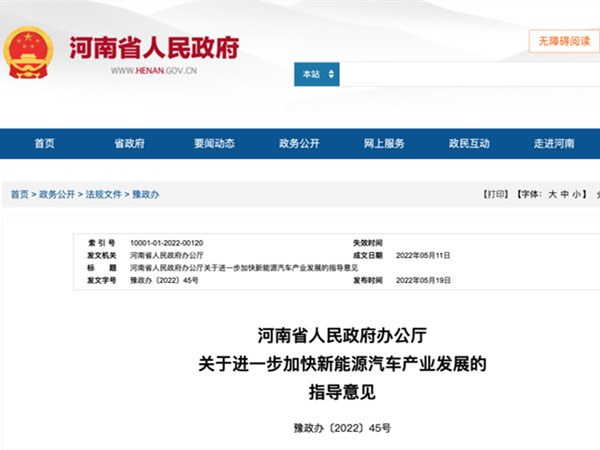The width and height of the screenshot is (600, 450).
Task: Select 要闻动态 in the navigation bar
Action: pos(214,144)
